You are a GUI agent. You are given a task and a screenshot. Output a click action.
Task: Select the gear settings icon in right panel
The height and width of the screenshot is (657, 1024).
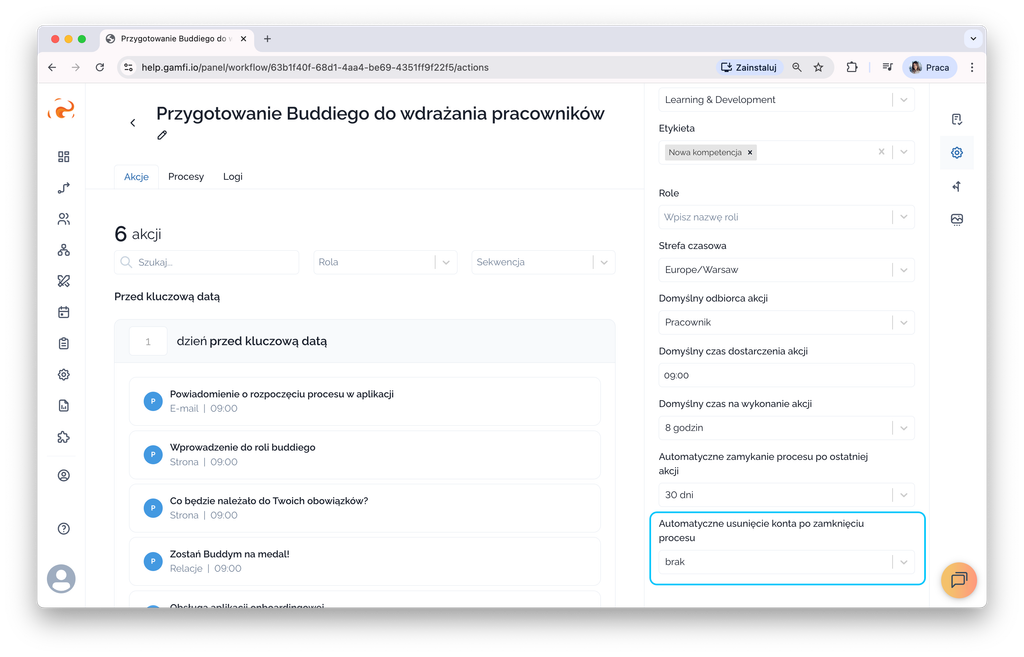[x=957, y=153]
